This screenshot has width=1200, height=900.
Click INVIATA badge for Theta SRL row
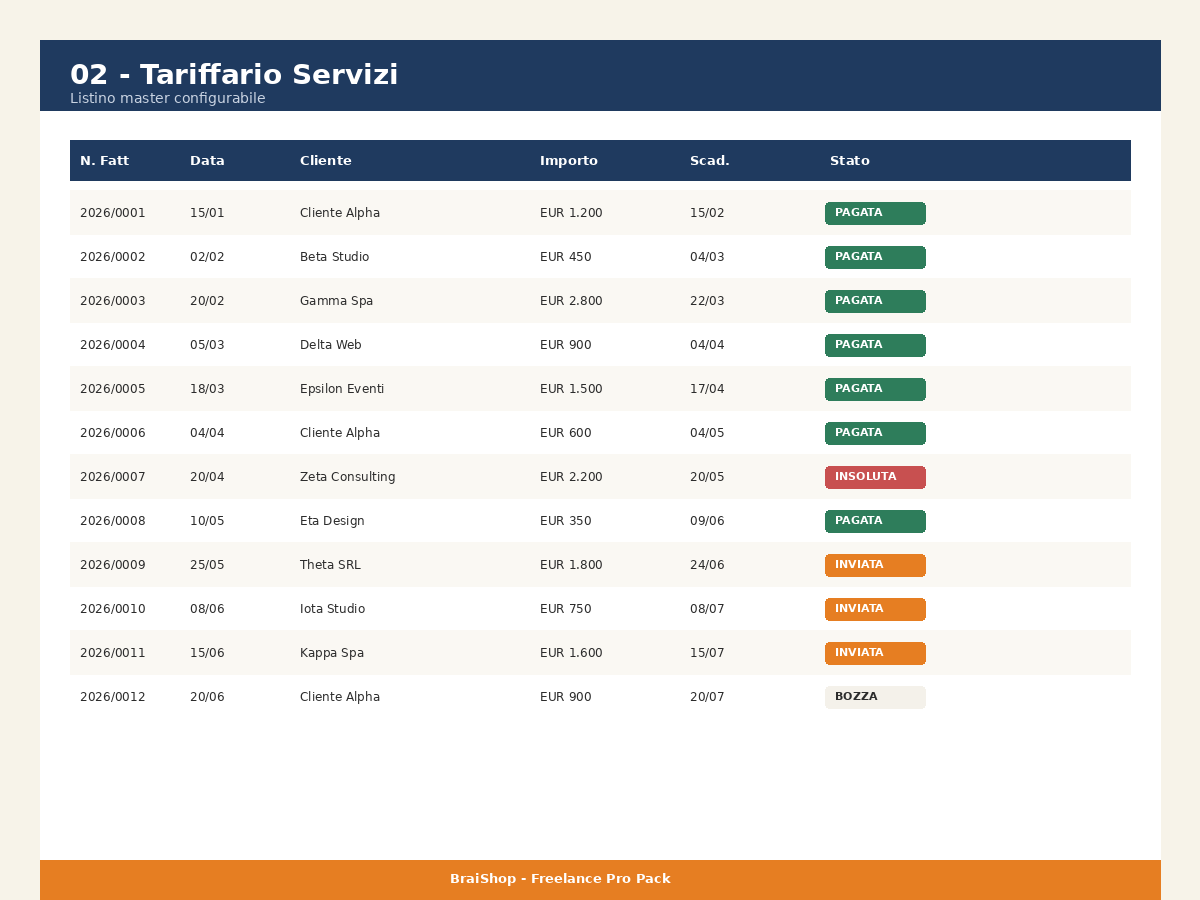pos(875,565)
